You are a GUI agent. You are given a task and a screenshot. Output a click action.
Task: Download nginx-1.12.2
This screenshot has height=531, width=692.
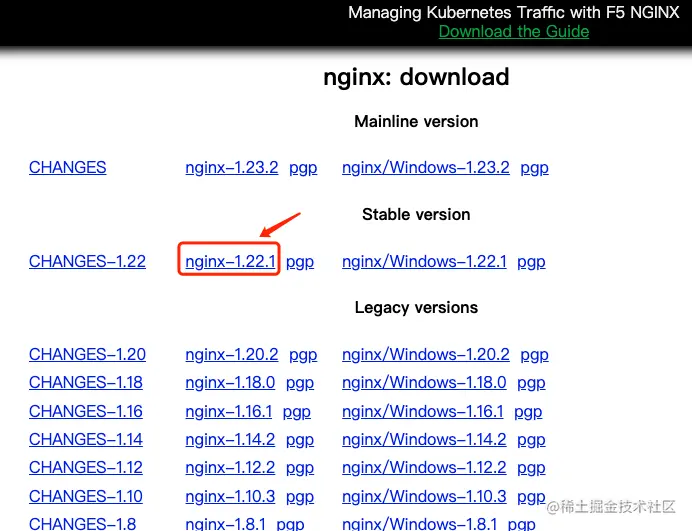pos(230,467)
